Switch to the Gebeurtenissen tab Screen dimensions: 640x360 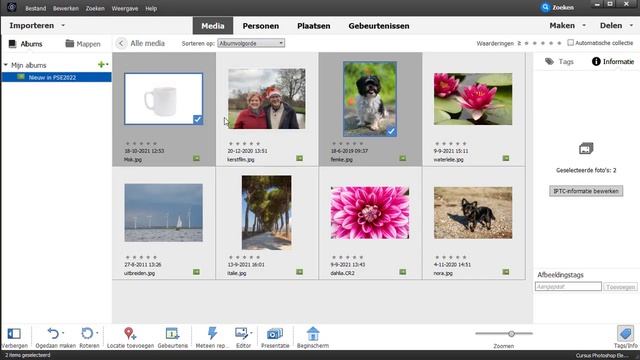(379, 26)
